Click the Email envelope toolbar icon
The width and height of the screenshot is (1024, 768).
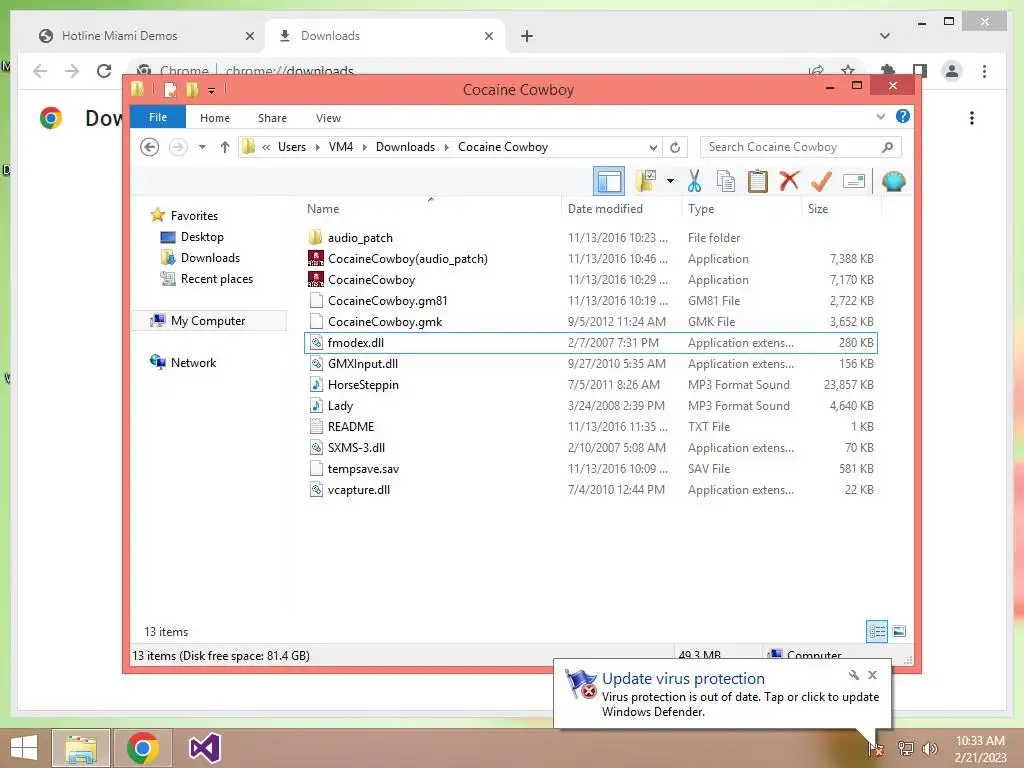(x=854, y=181)
